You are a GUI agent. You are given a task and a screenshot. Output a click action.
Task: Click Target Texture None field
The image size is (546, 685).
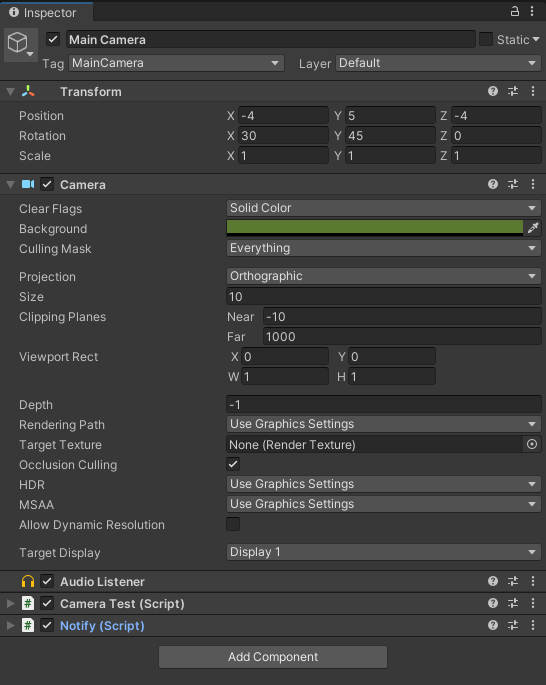pyautogui.click(x=375, y=444)
